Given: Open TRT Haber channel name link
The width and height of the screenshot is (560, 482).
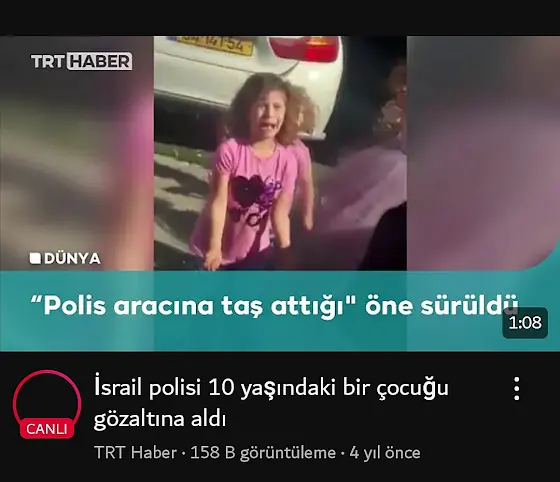Looking at the screenshot, I should coord(135,453).
